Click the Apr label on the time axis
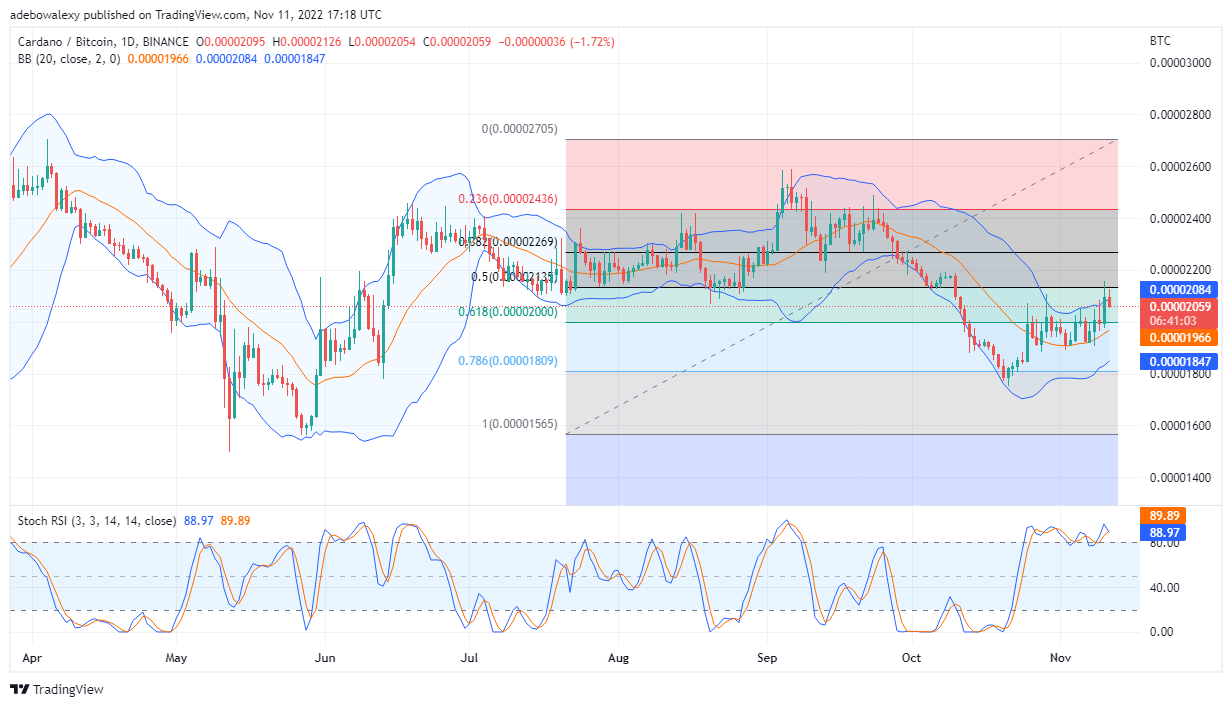This screenshot has height=707, width=1232. [x=30, y=658]
